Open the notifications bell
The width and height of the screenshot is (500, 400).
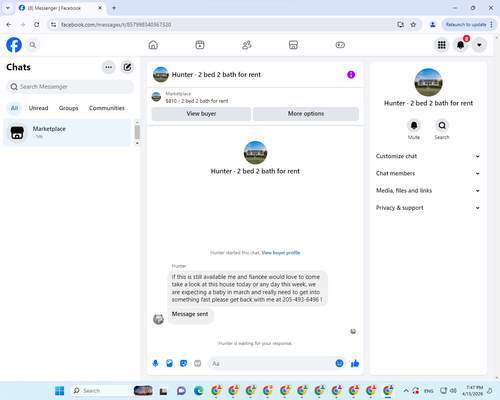point(460,45)
